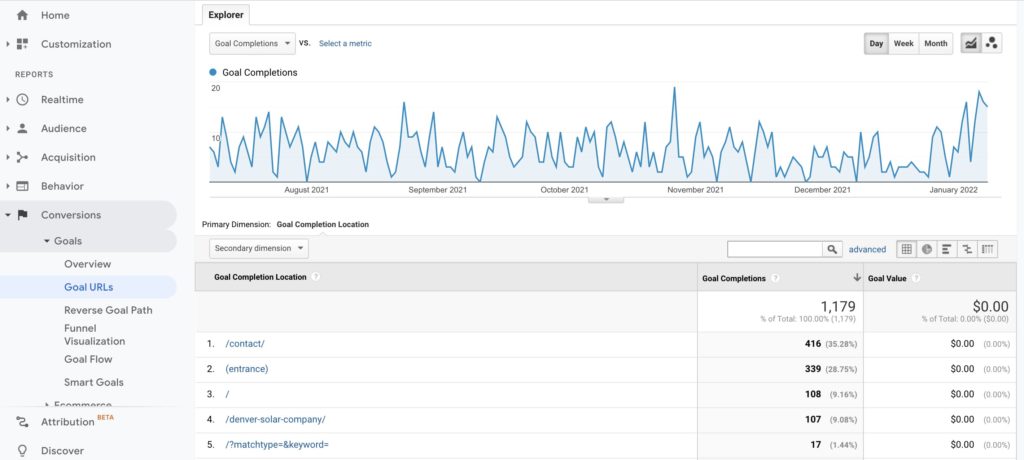Open the advanced filter link

point(867,249)
